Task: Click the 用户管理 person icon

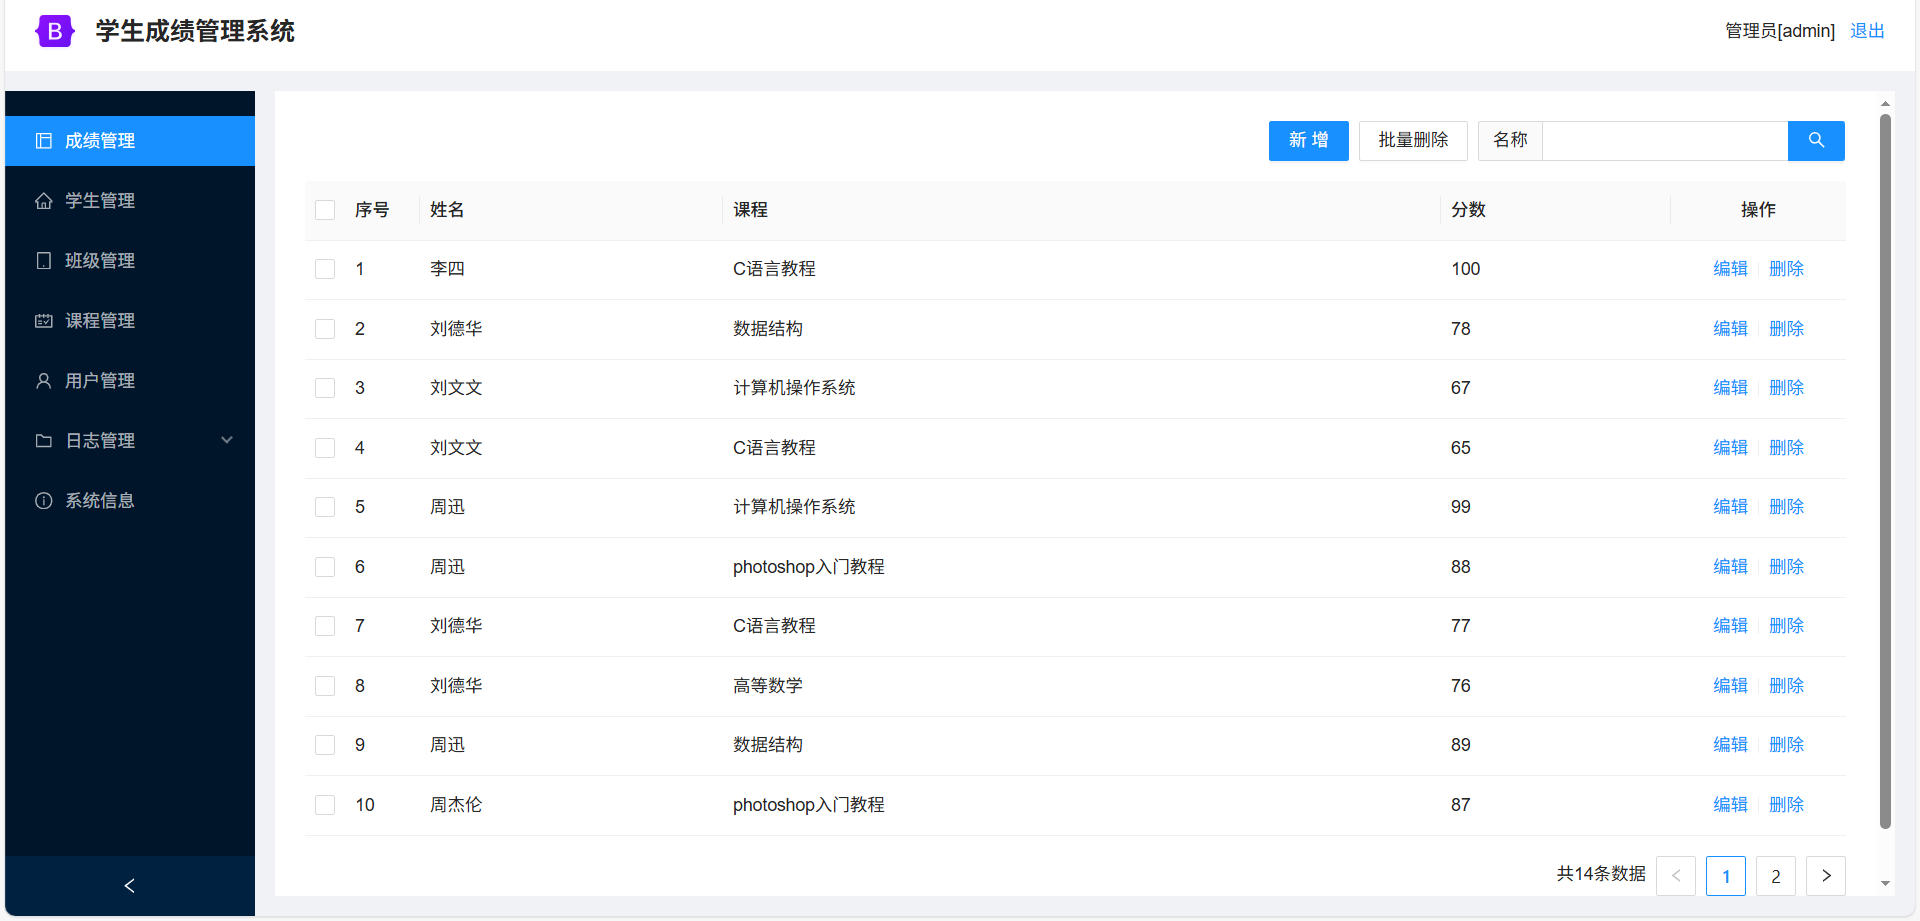Action: click(x=44, y=381)
